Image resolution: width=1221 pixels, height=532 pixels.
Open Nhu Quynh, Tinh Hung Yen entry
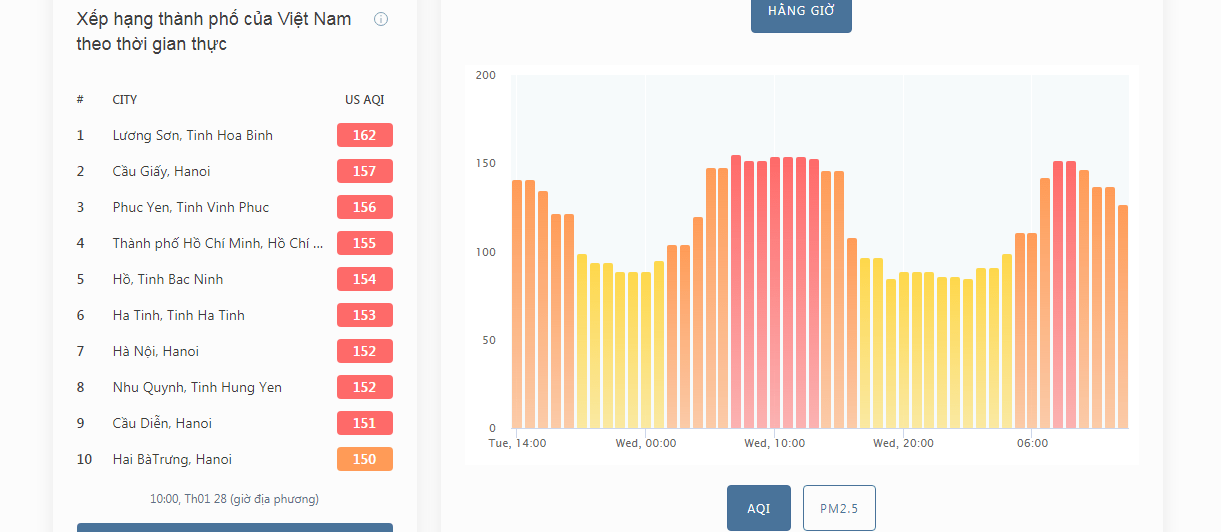click(x=198, y=387)
